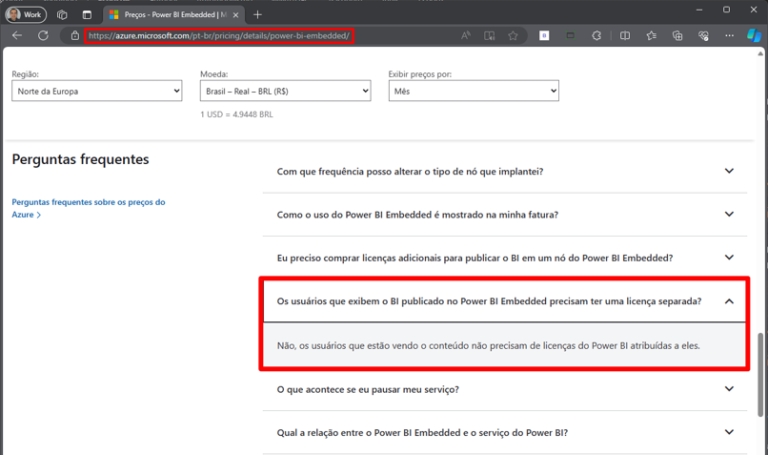Viewport: 768px width, 455px height.
Task: Add this page to favorites with star icon
Action: pyautogui.click(x=513, y=35)
